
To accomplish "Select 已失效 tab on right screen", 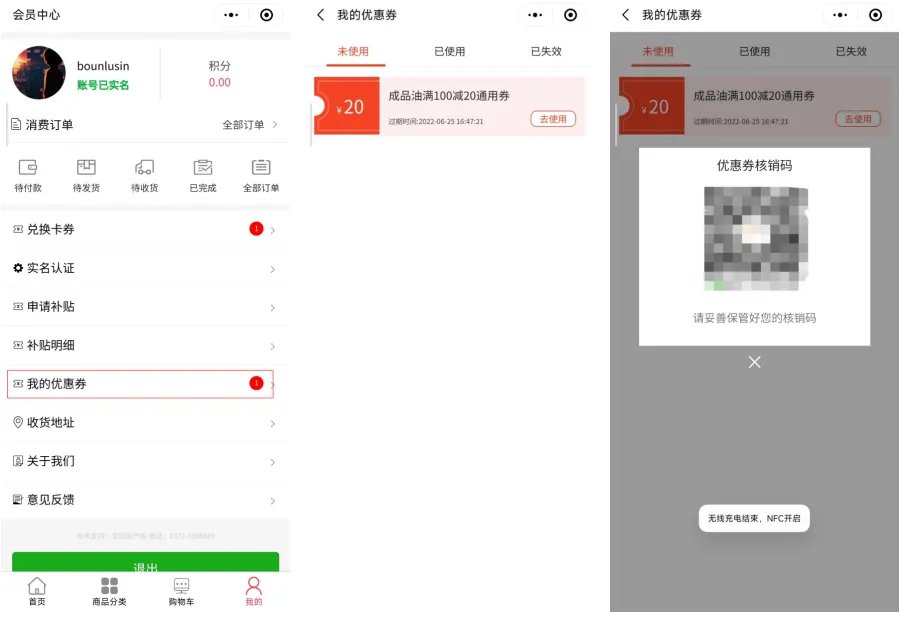I will [851, 51].
